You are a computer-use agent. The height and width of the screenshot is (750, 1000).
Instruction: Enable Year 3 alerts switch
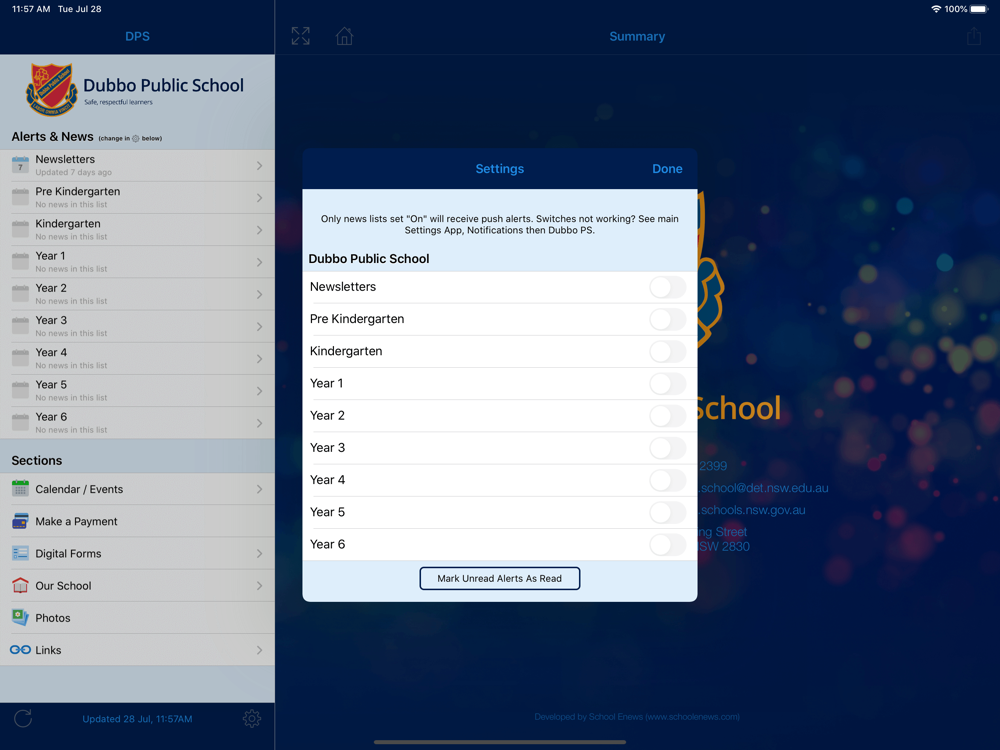coord(668,448)
